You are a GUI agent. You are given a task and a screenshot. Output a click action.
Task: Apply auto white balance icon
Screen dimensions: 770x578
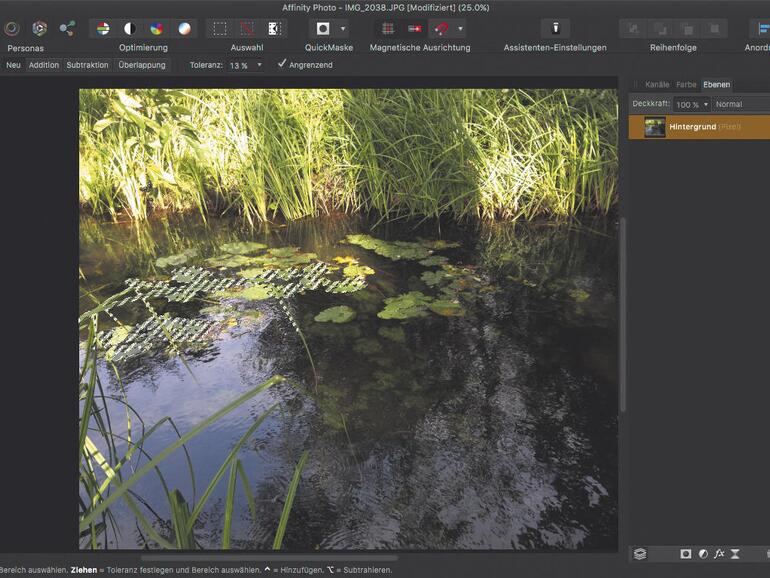coord(184,28)
